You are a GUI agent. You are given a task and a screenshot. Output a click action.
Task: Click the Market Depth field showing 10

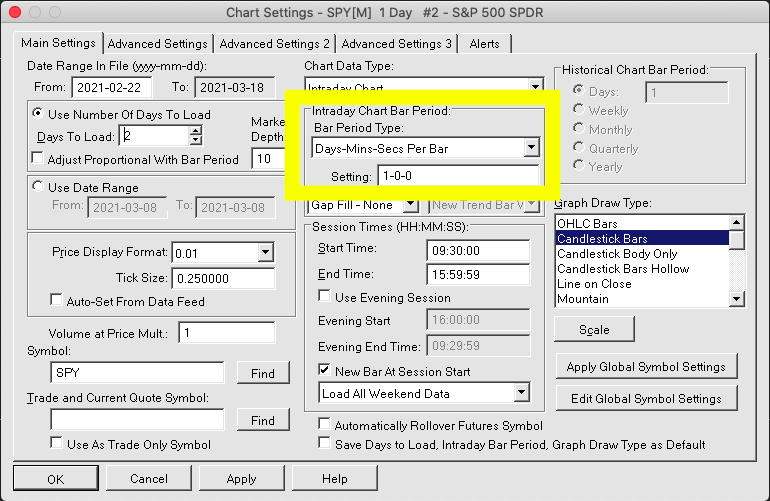[x=269, y=159]
